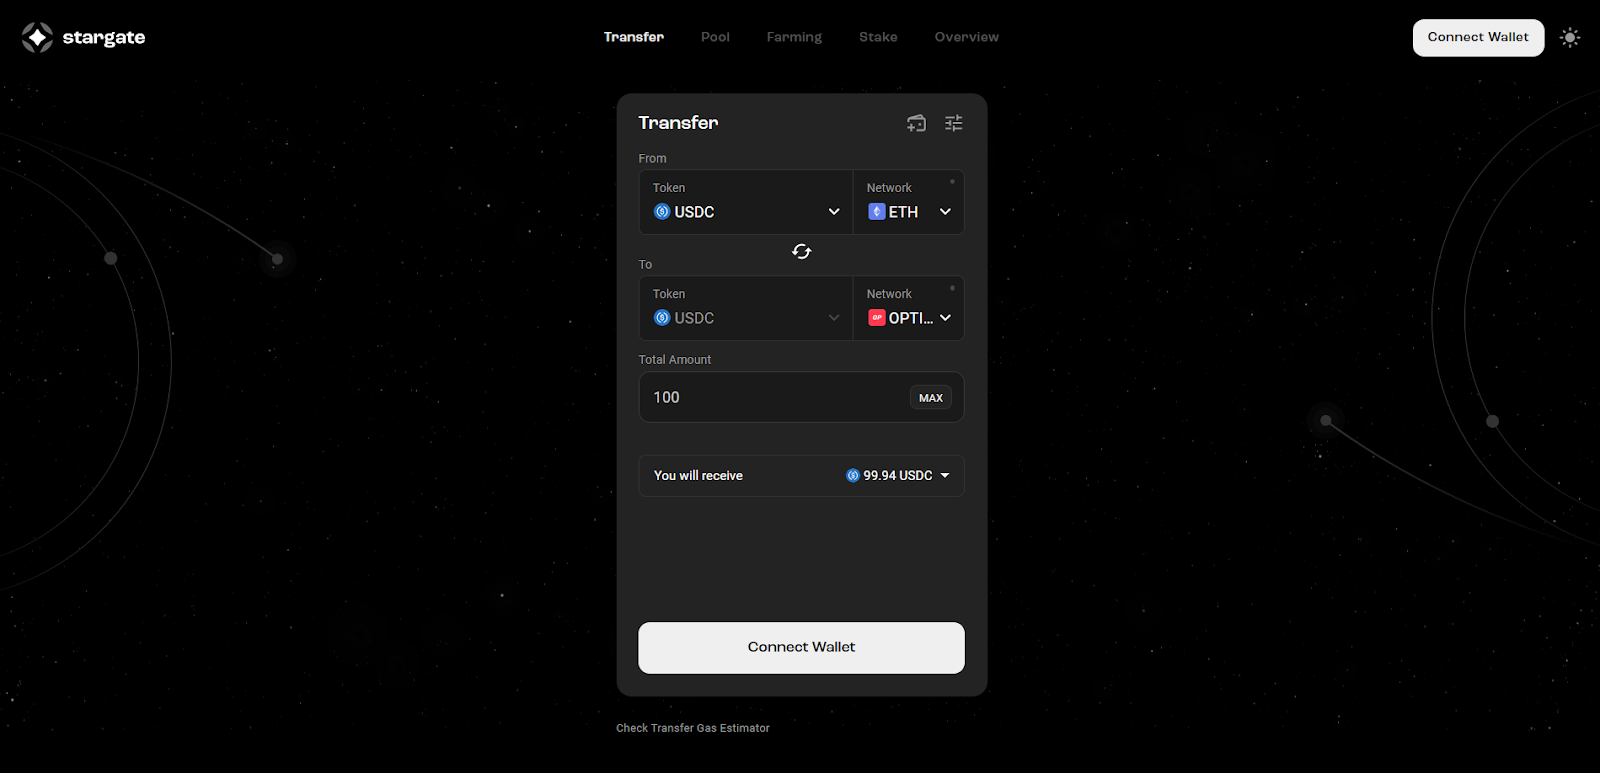The height and width of the screenshot is (773, 1600).
Task: Open the Farming tab
Action: pyautogui.click(x=794, y=37)
